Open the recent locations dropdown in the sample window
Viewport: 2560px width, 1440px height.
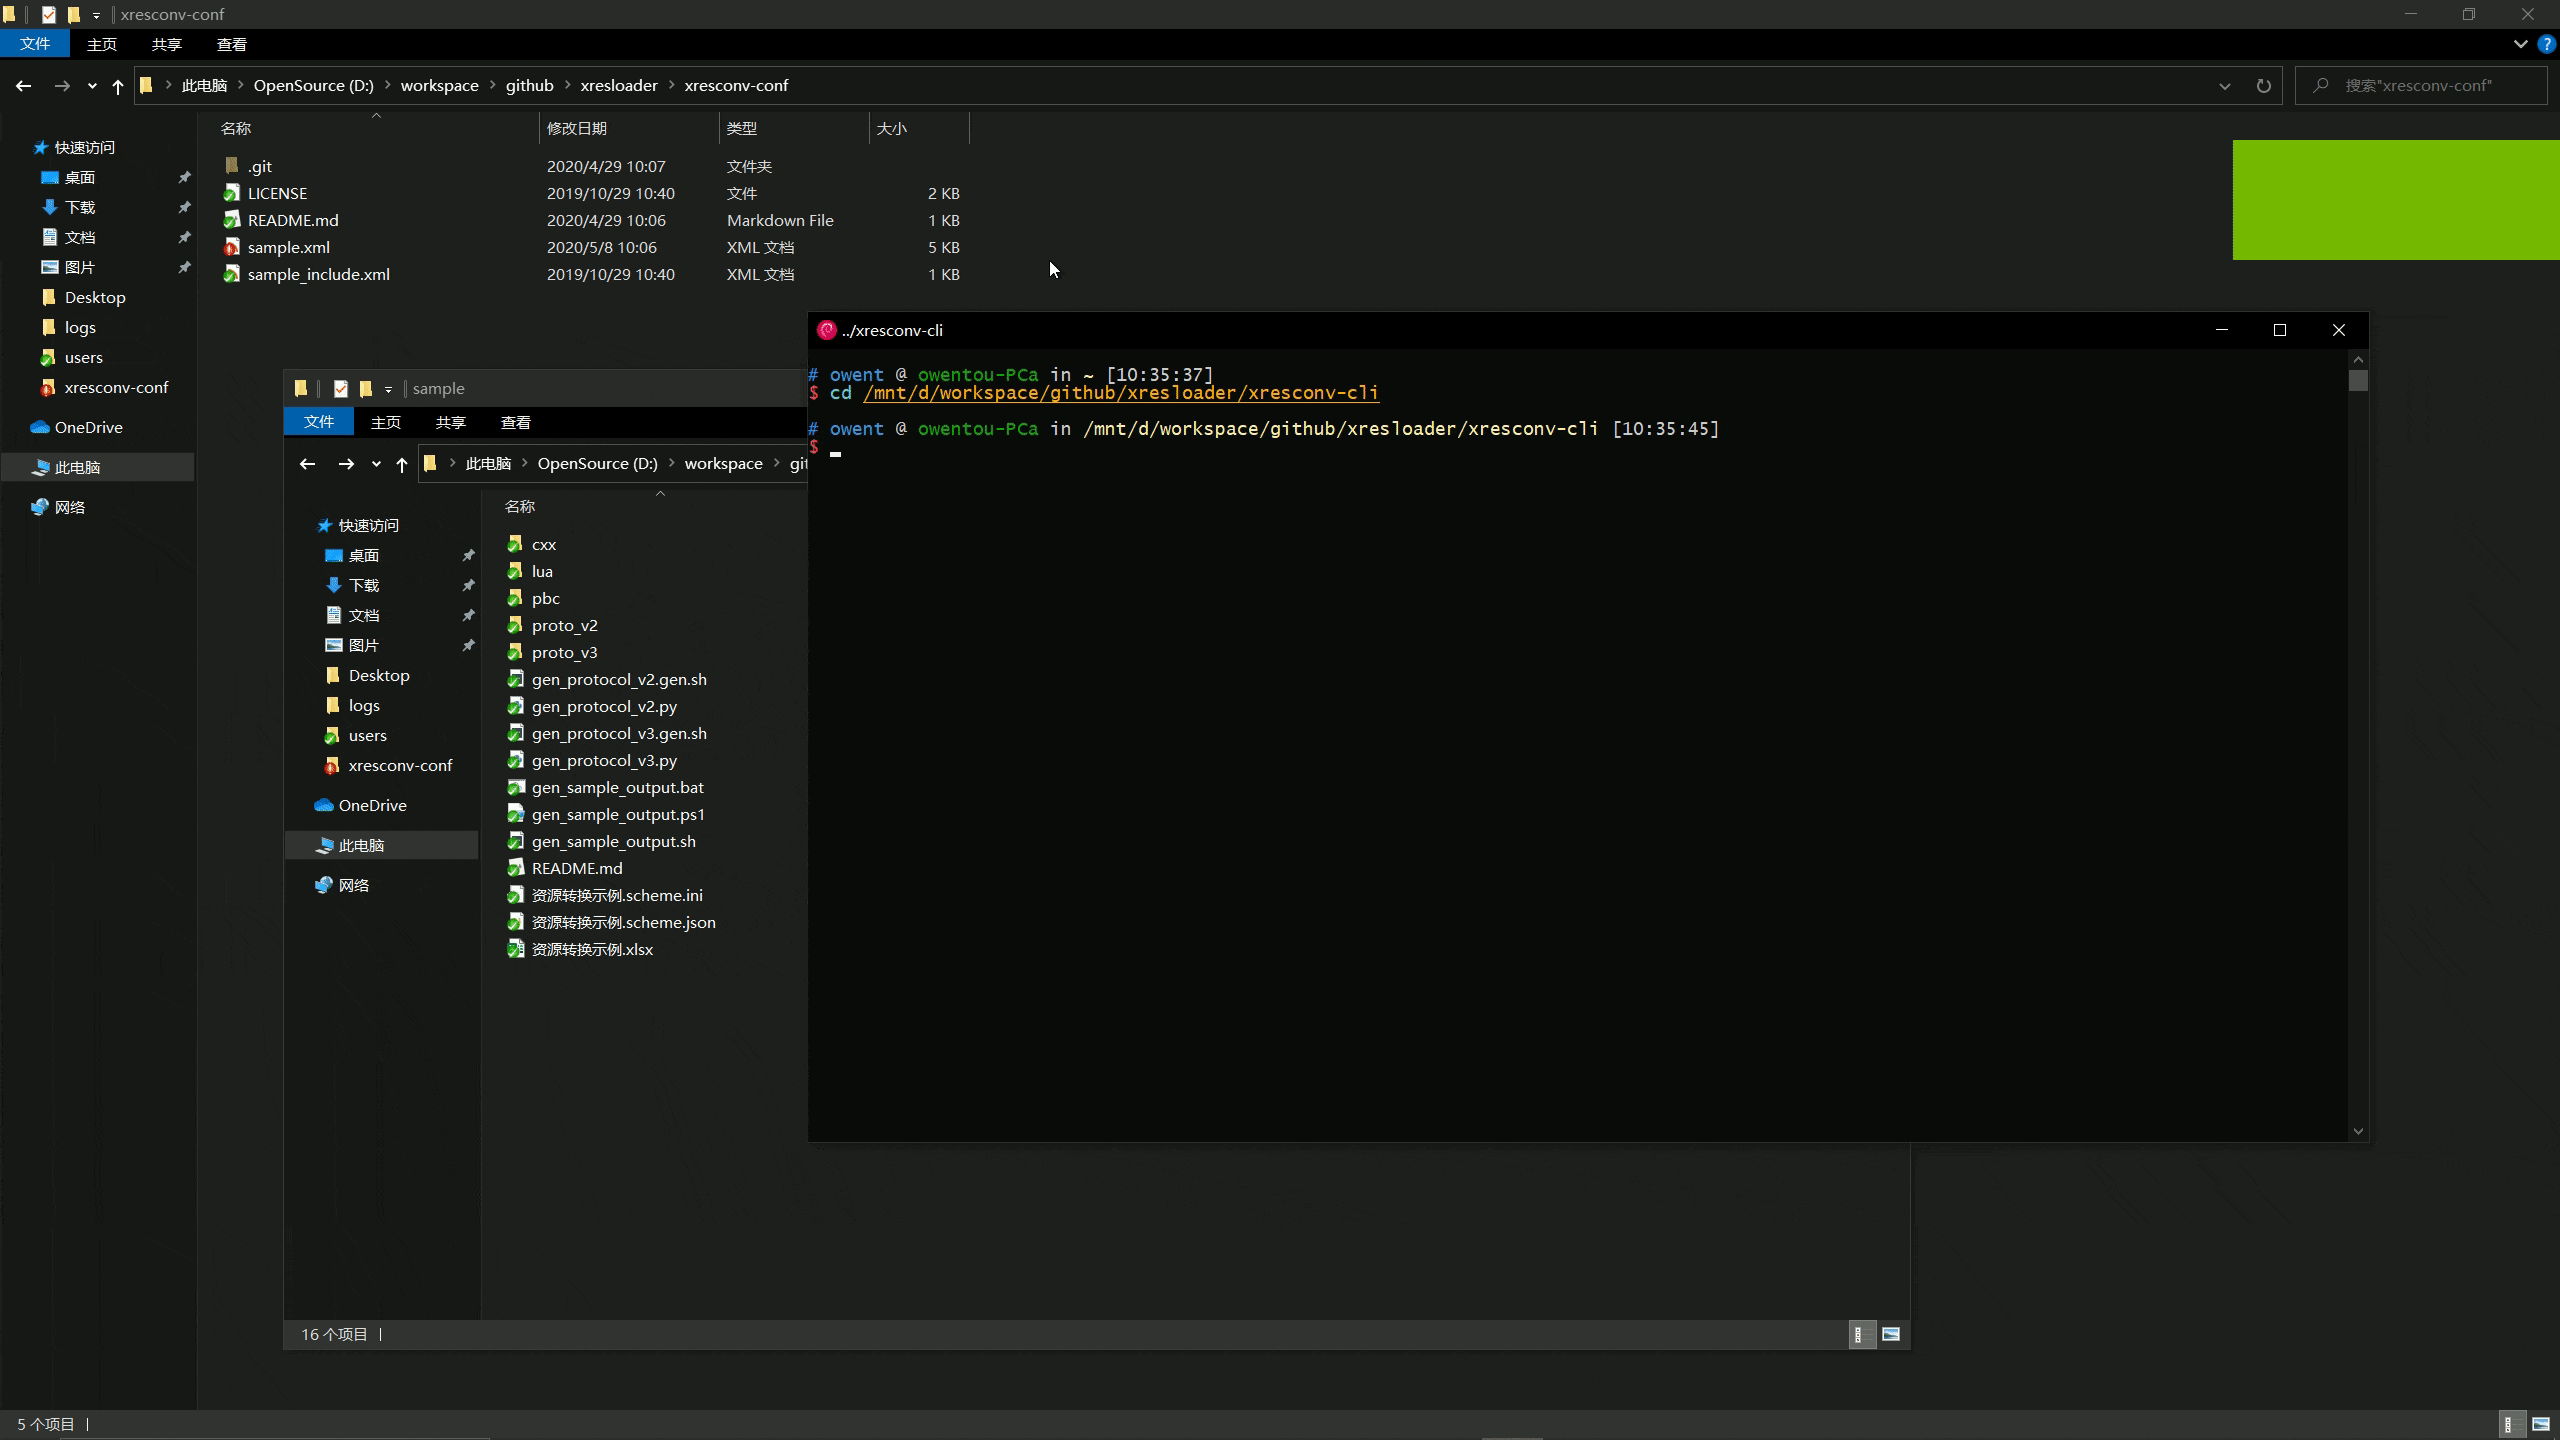(x=376, y=464)
